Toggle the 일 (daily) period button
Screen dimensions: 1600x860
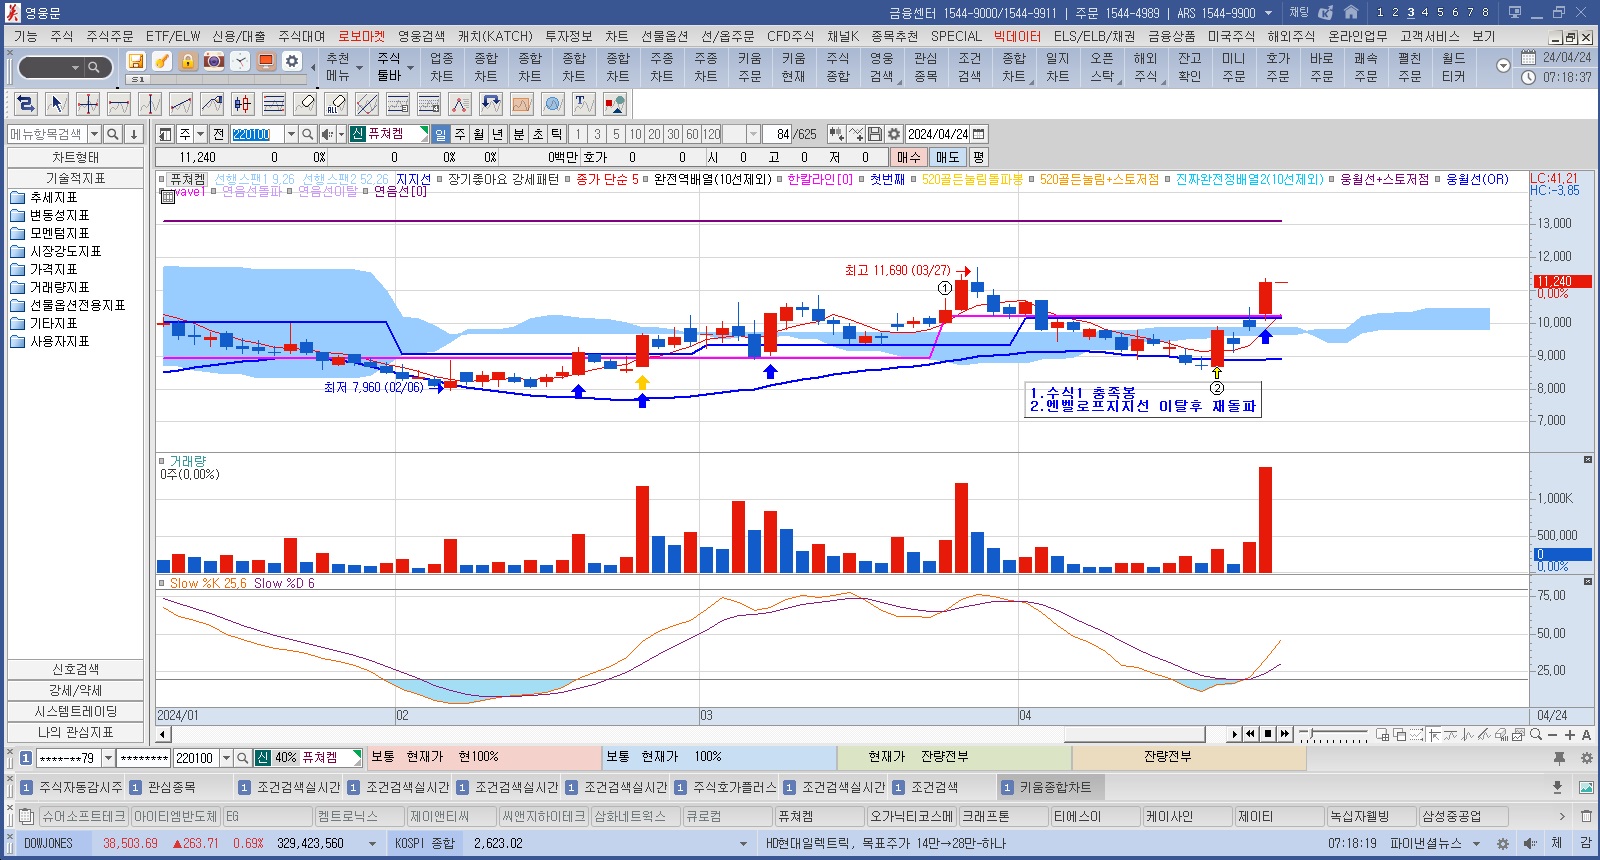coord(441,134)
